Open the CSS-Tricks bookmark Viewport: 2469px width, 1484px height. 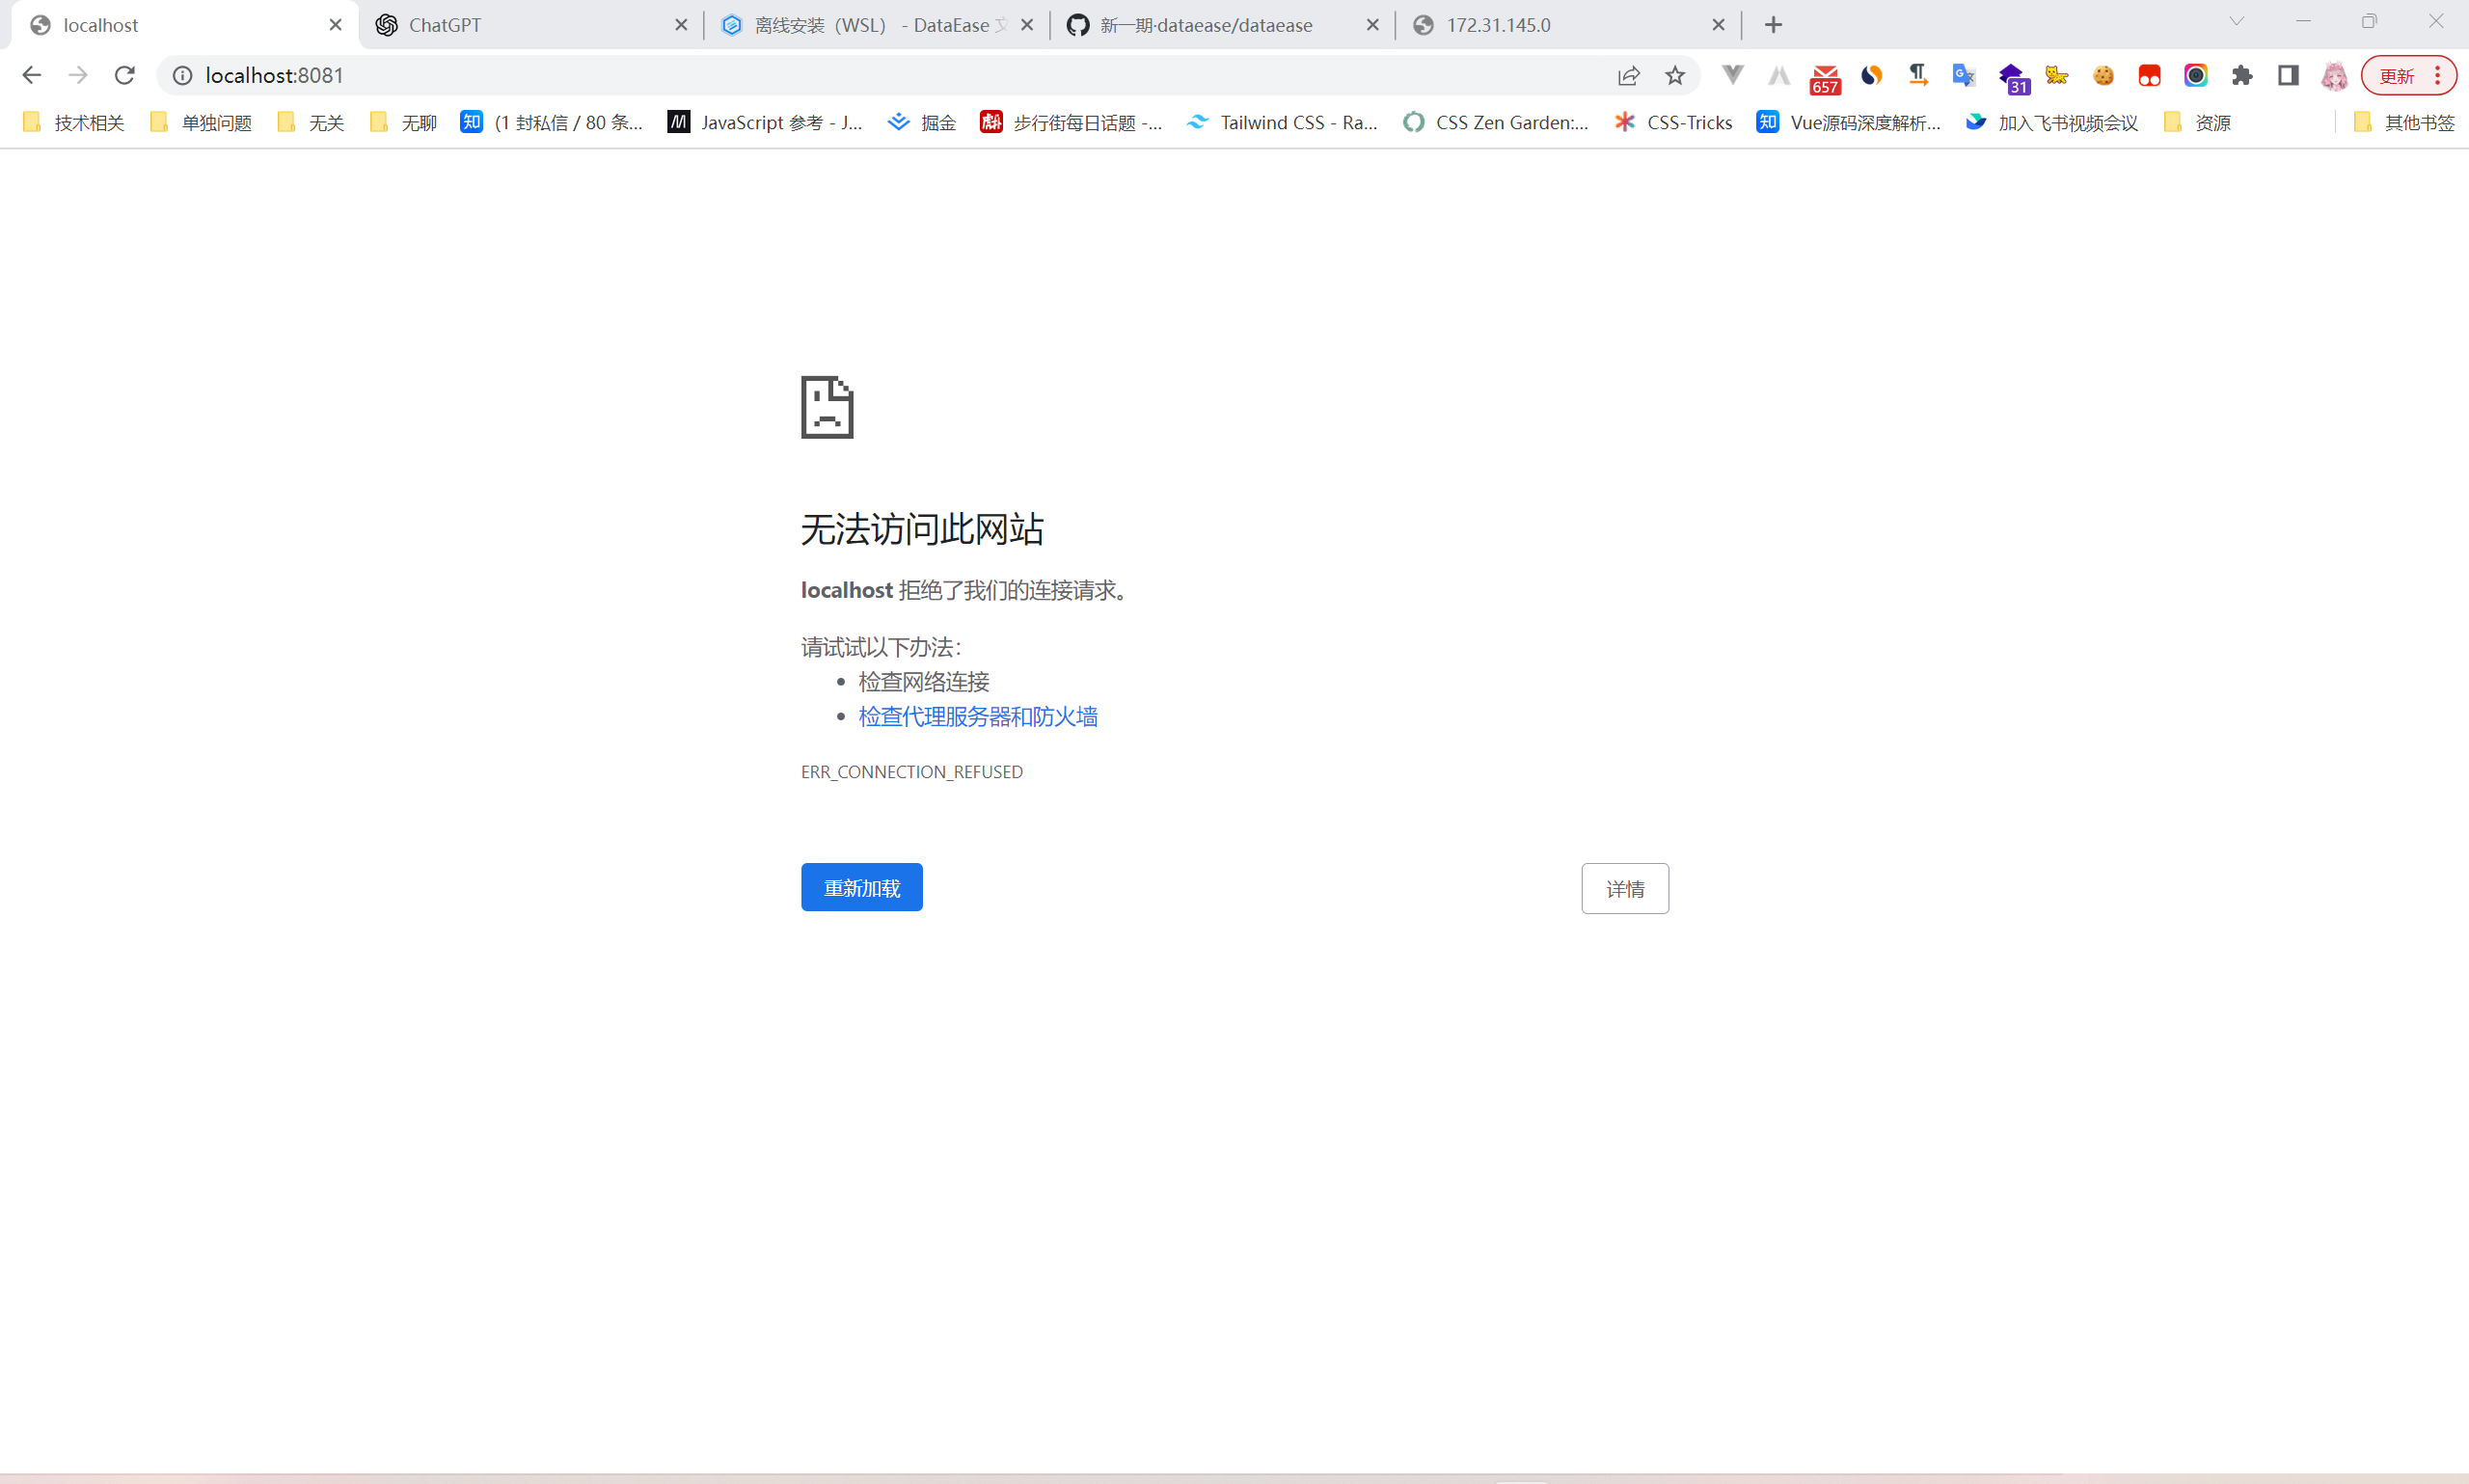pos(1674,122)
